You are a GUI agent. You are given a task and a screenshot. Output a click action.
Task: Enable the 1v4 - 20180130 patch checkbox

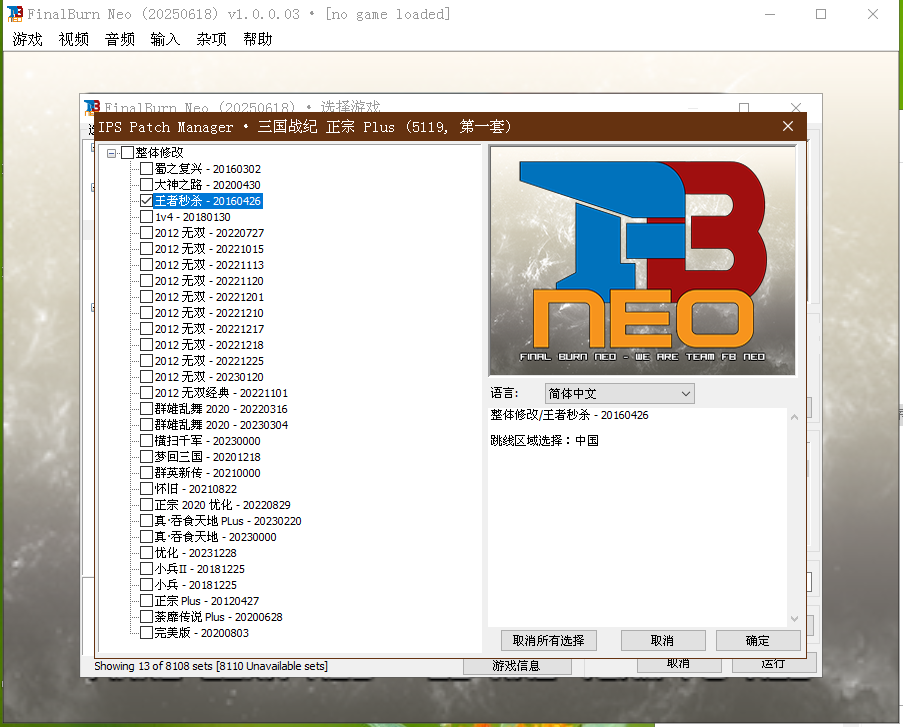pyautogui.click(x=146, y=217)
